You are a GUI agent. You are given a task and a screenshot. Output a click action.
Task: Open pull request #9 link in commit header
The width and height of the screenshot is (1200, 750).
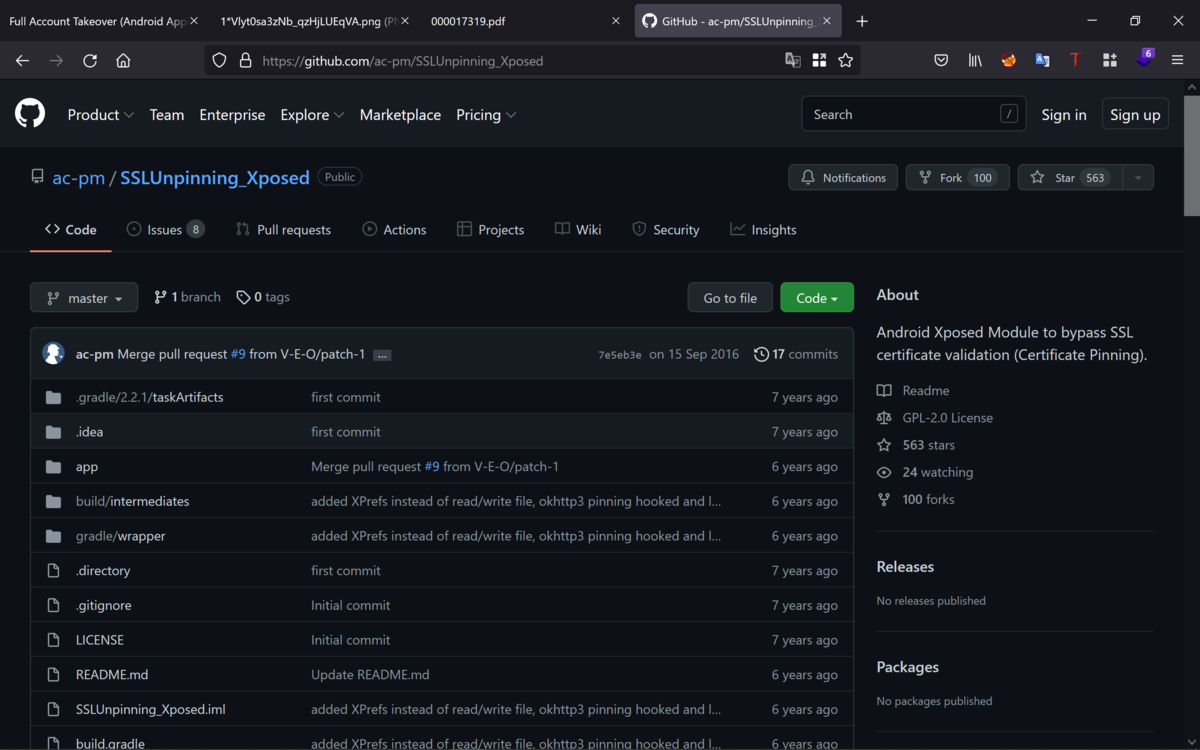coord(238,354)
